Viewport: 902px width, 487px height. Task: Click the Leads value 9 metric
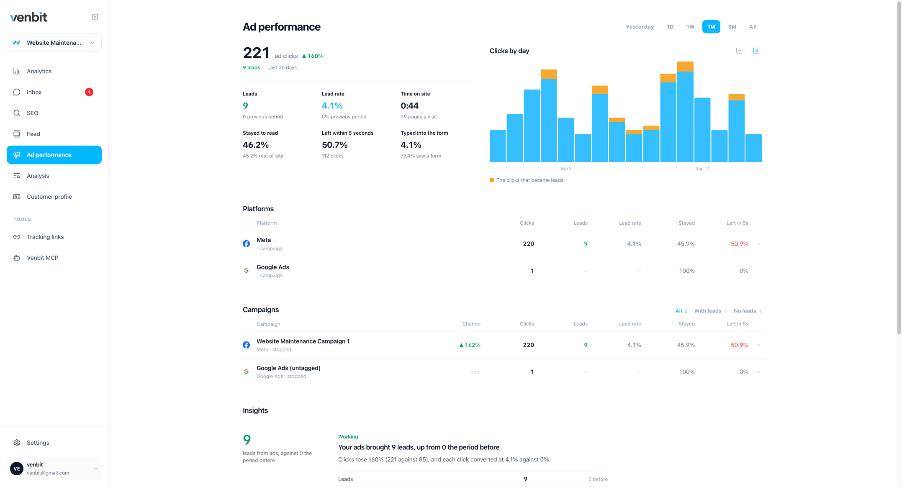246,106
